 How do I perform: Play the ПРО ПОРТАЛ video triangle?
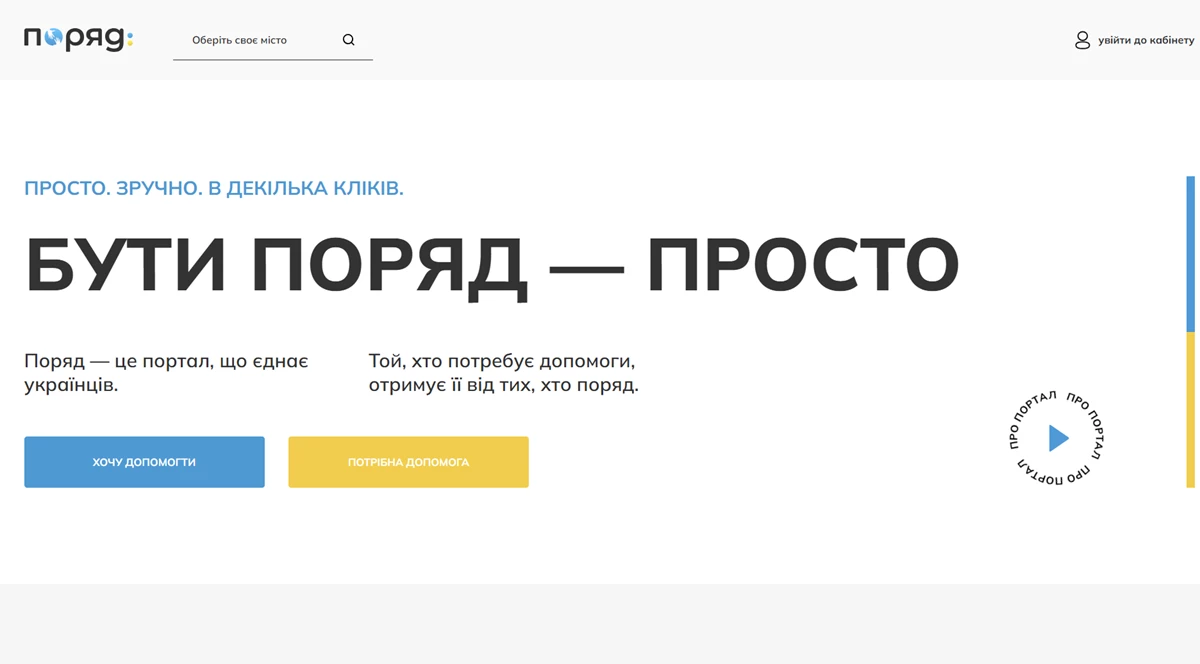[1058, 438]
